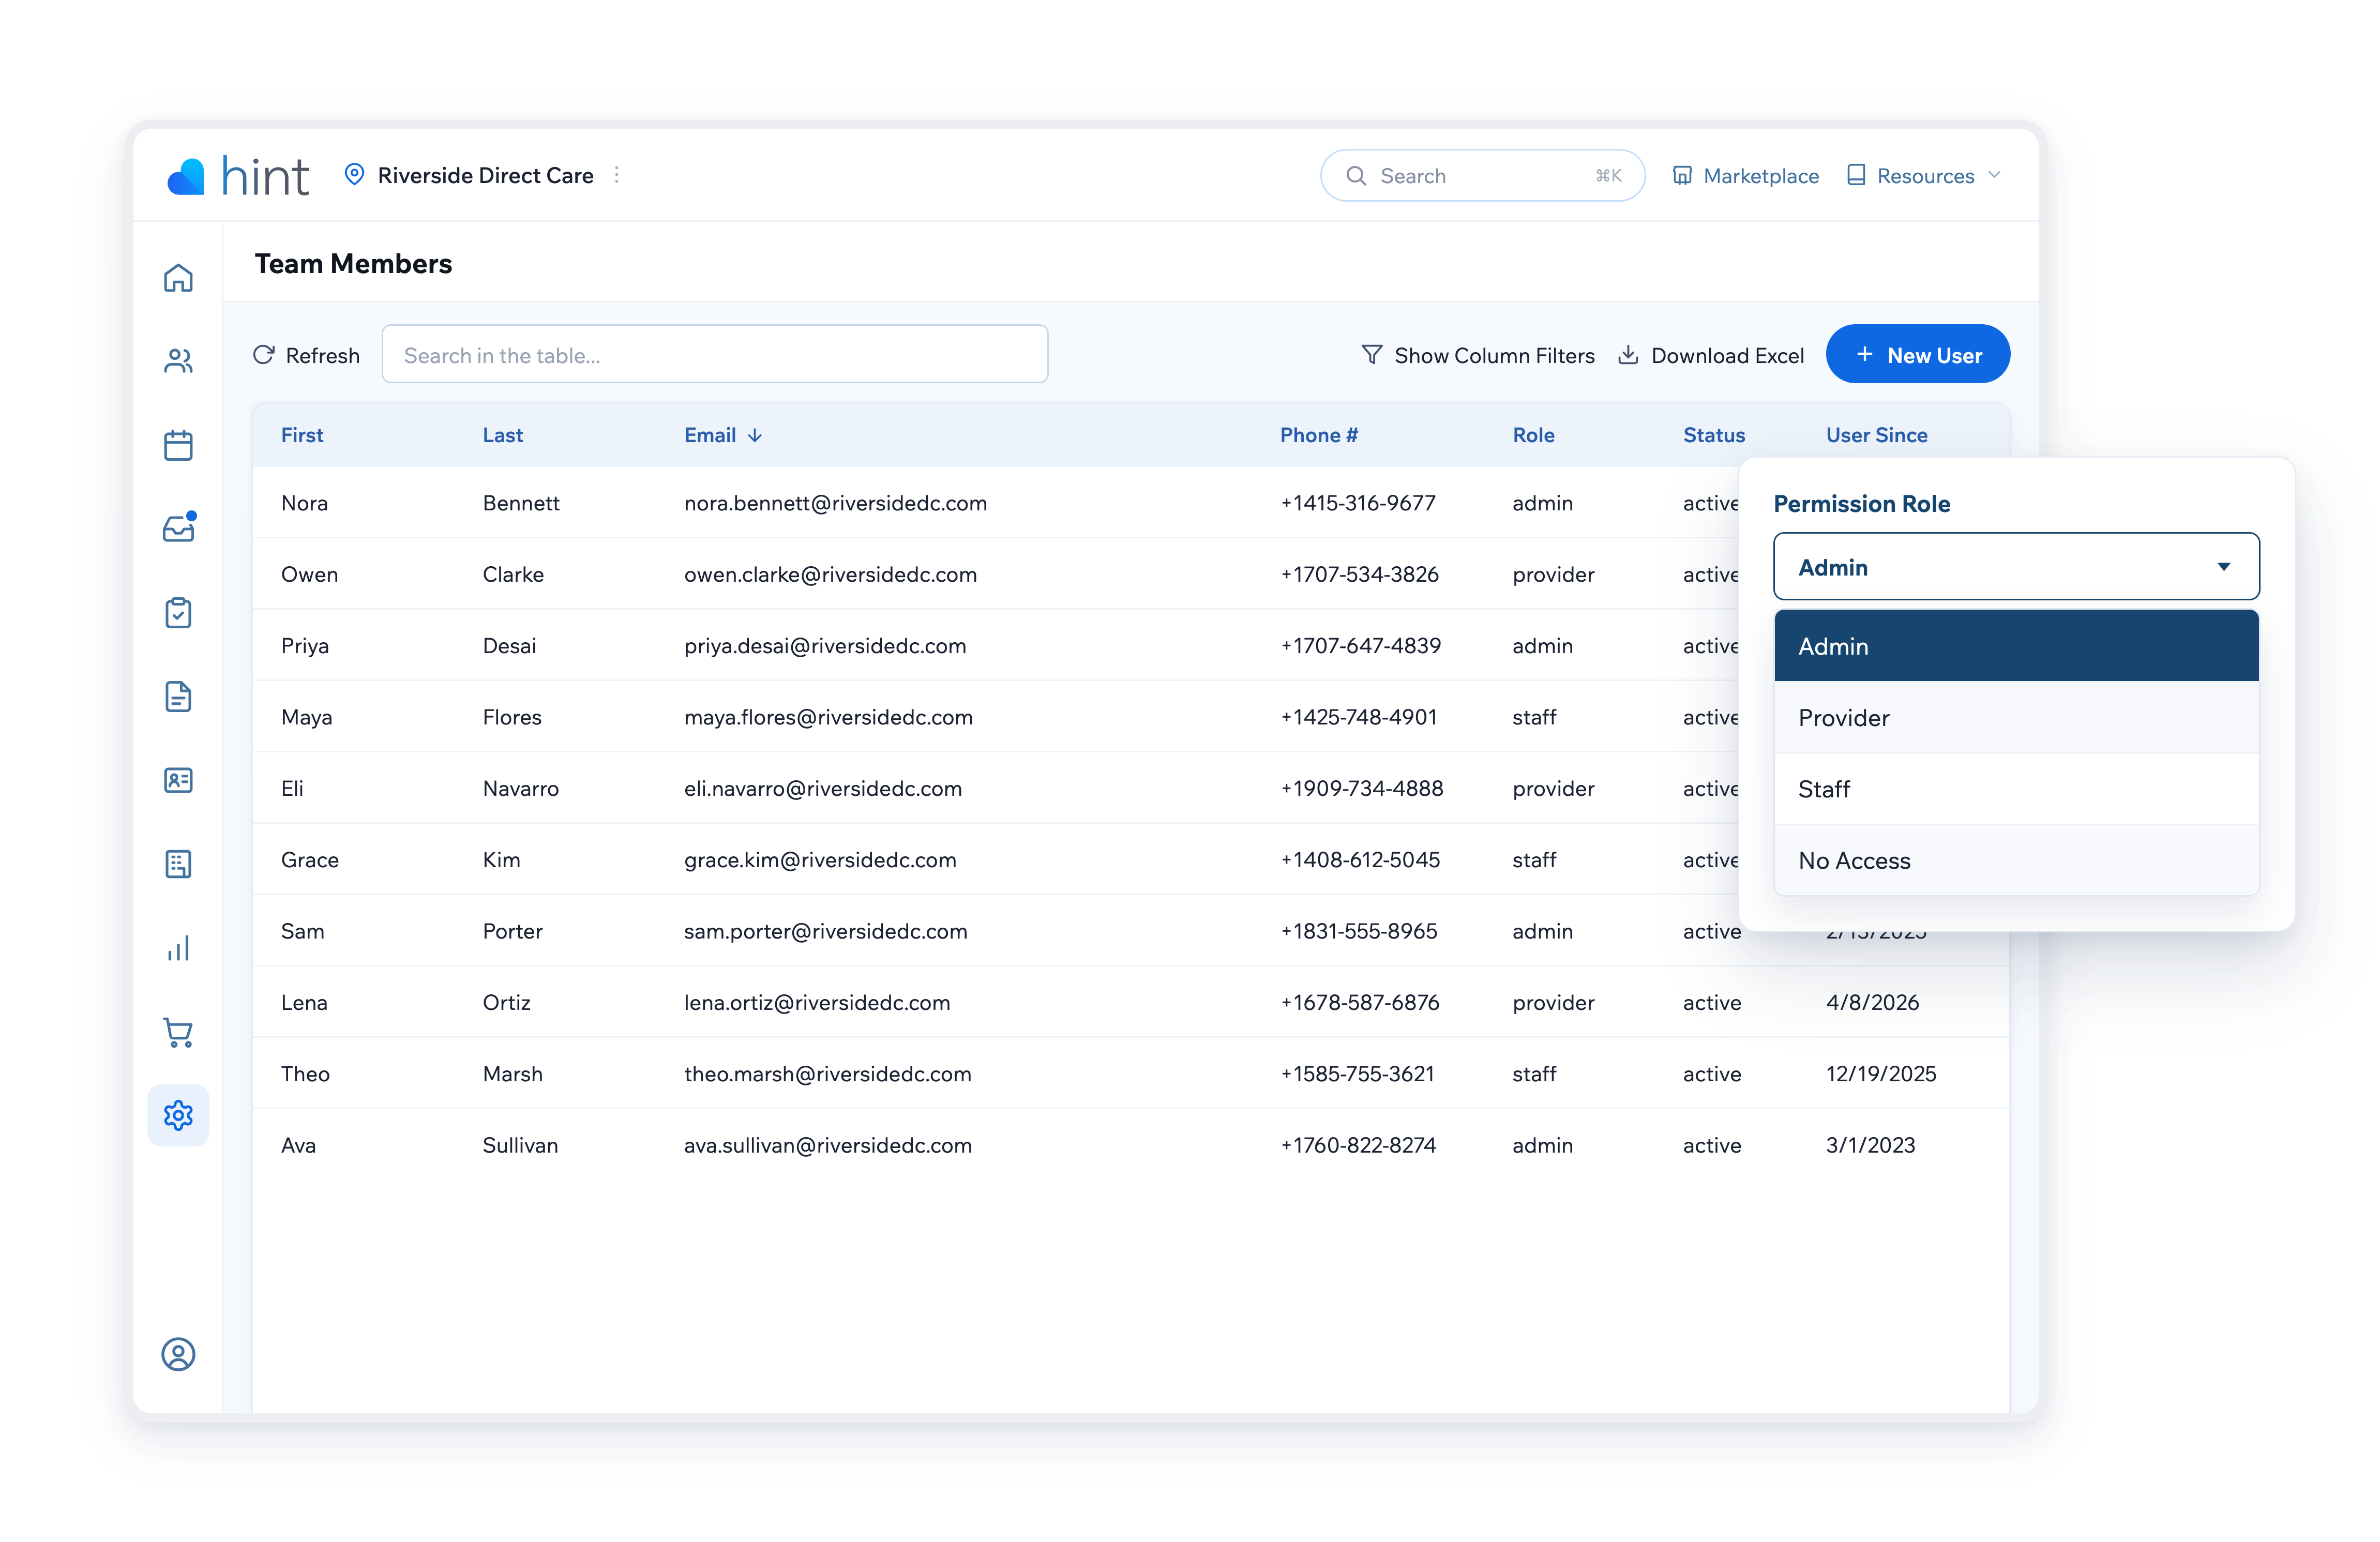This screenshot has width=2380, height=1542.
Task: Select Staff option in the role list
Action: (2016, 789)
